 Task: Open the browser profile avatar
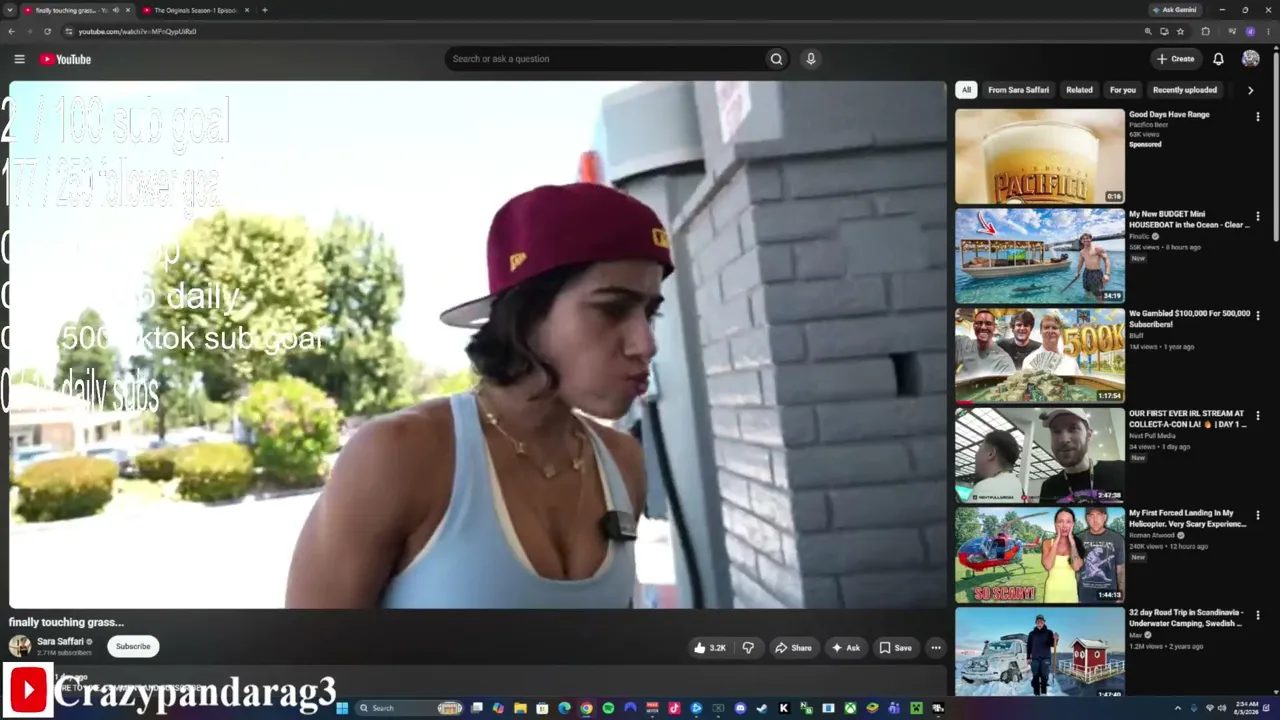(1250, 31)
